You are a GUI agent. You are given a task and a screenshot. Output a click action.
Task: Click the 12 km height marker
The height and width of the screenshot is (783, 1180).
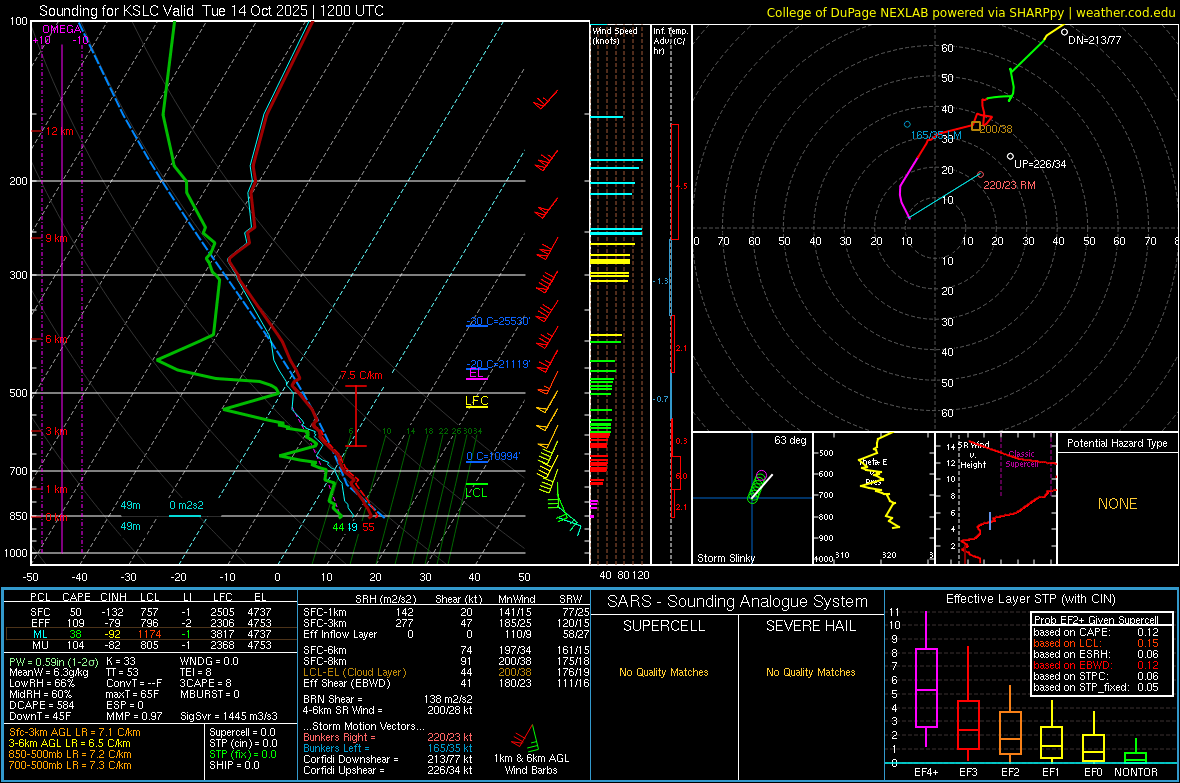pos(59,131)
